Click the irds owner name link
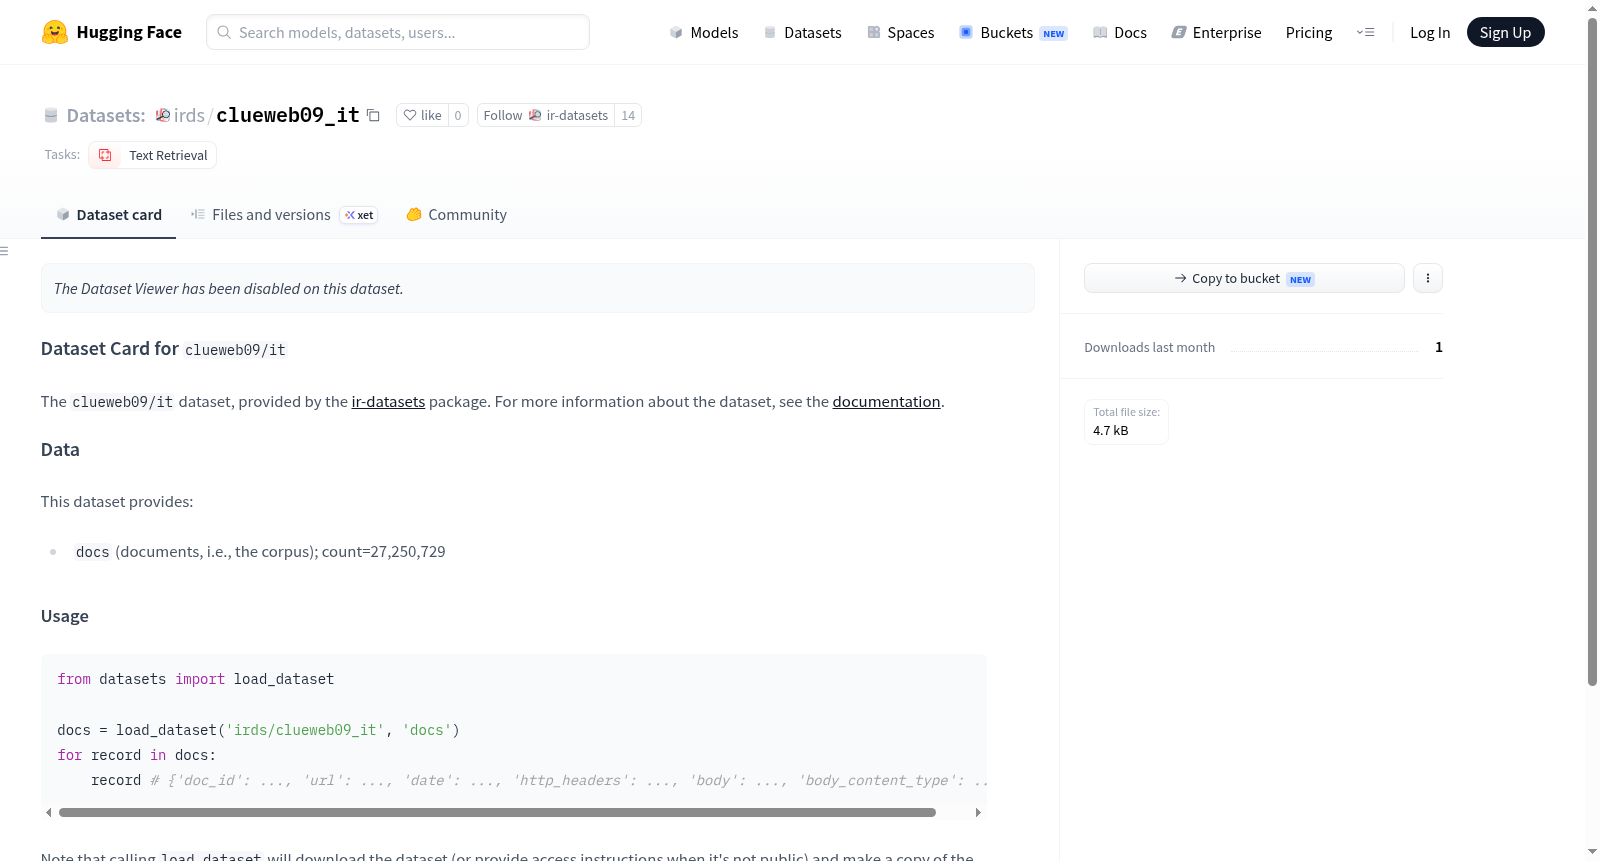 point(189,115)
